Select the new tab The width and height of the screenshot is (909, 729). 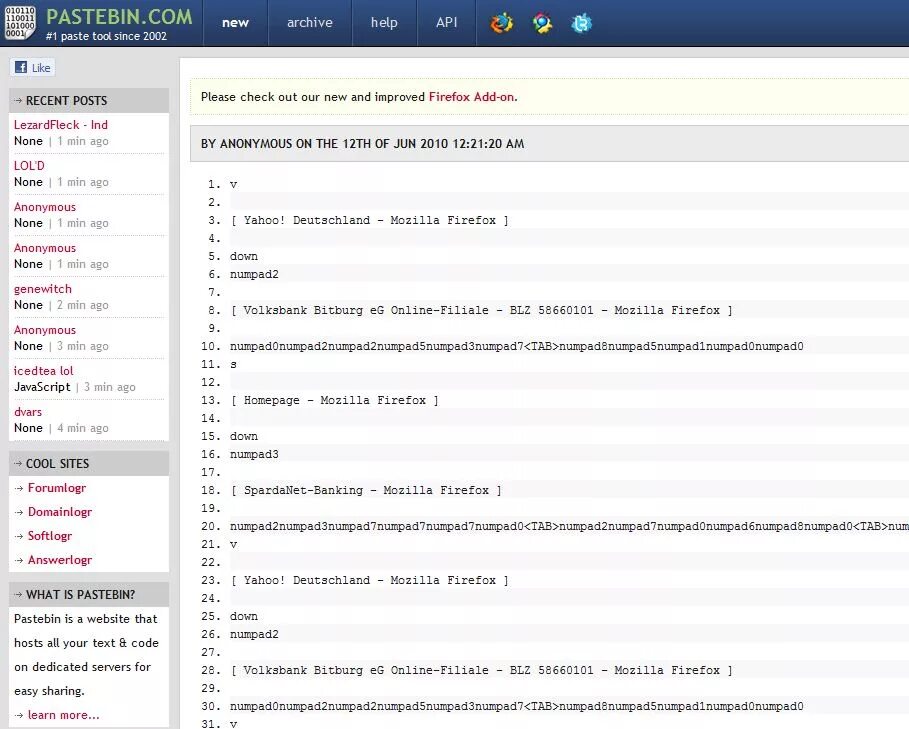click(x=235, y=22)
